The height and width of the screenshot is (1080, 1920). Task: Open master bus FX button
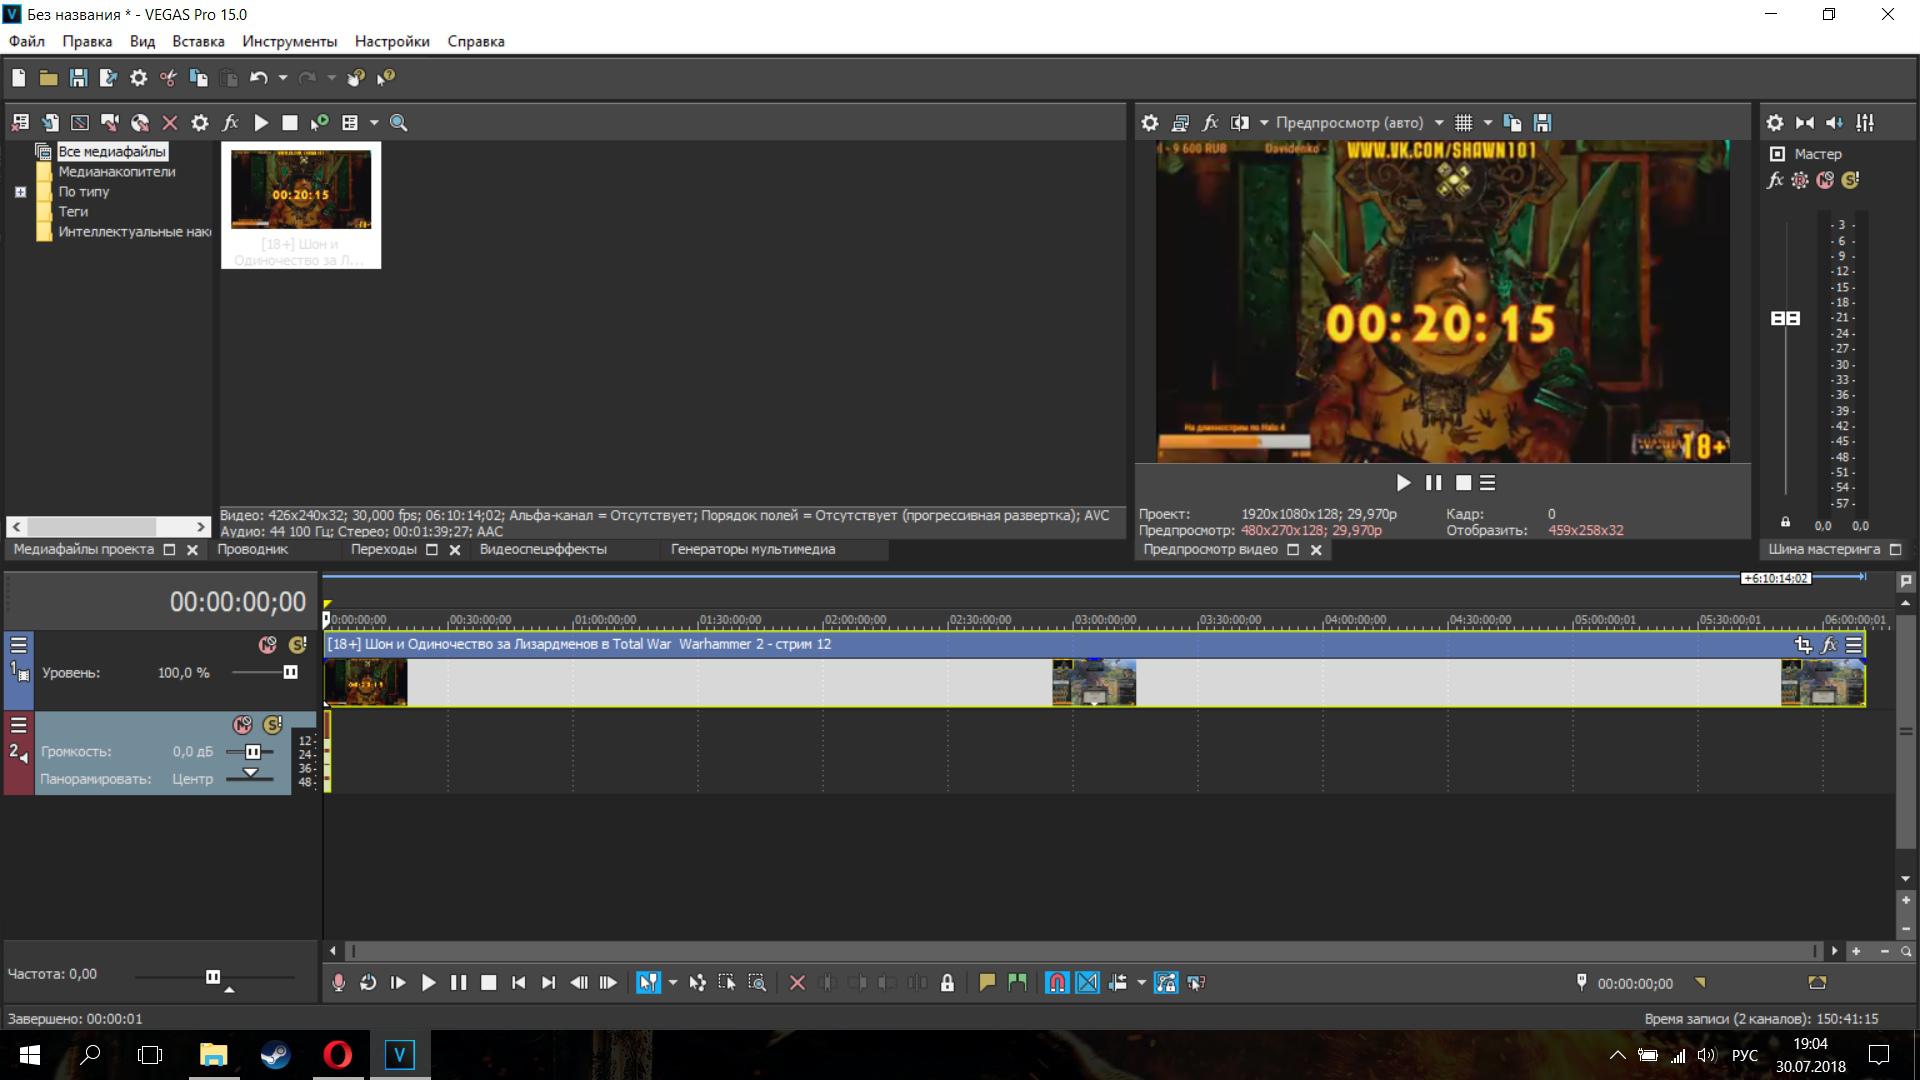1775,180
